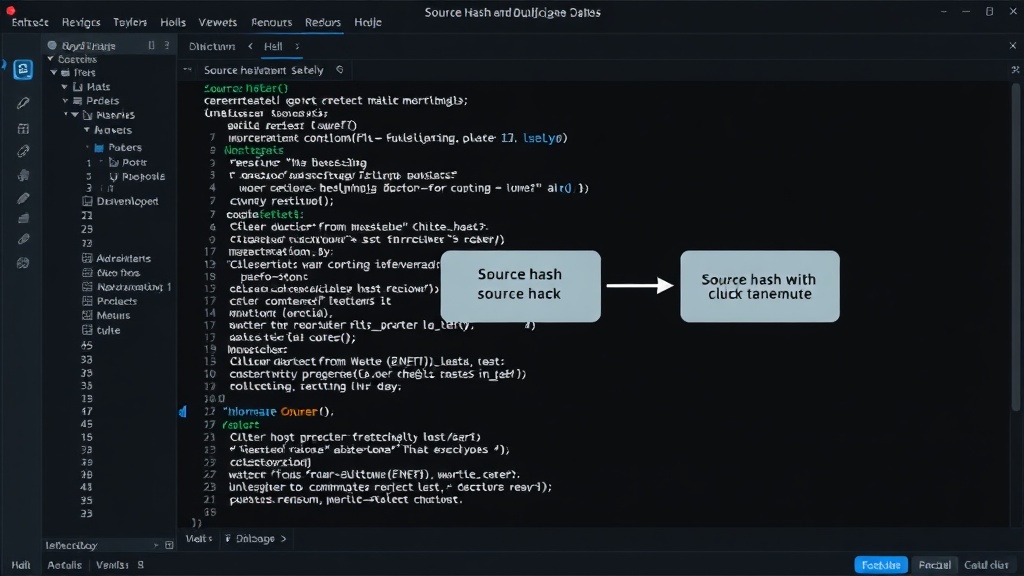Screen dimensions: 1024x576
Task: Open the 'Hedje' menu
Action: click(x=368, y=22)
